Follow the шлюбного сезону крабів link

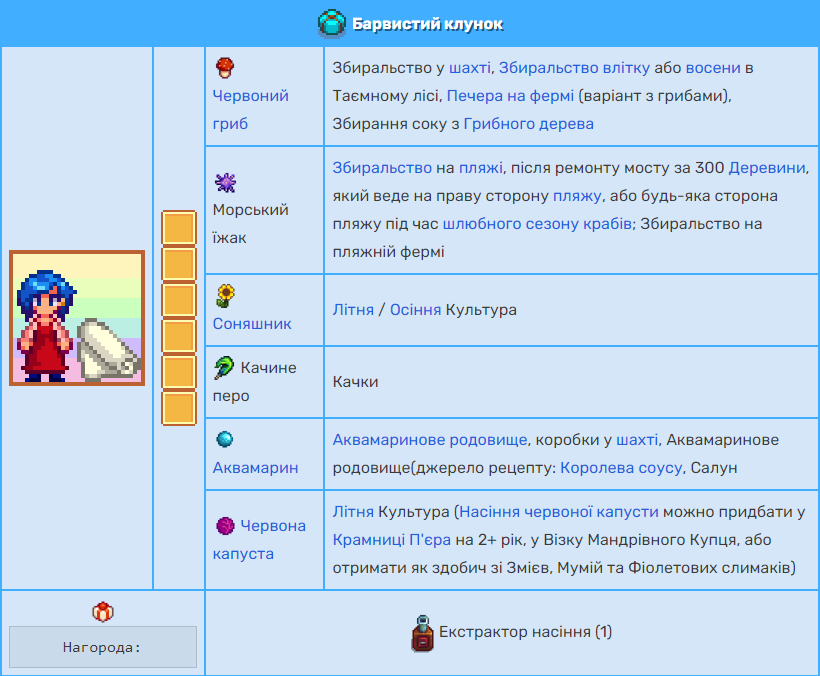pos(537,224)
